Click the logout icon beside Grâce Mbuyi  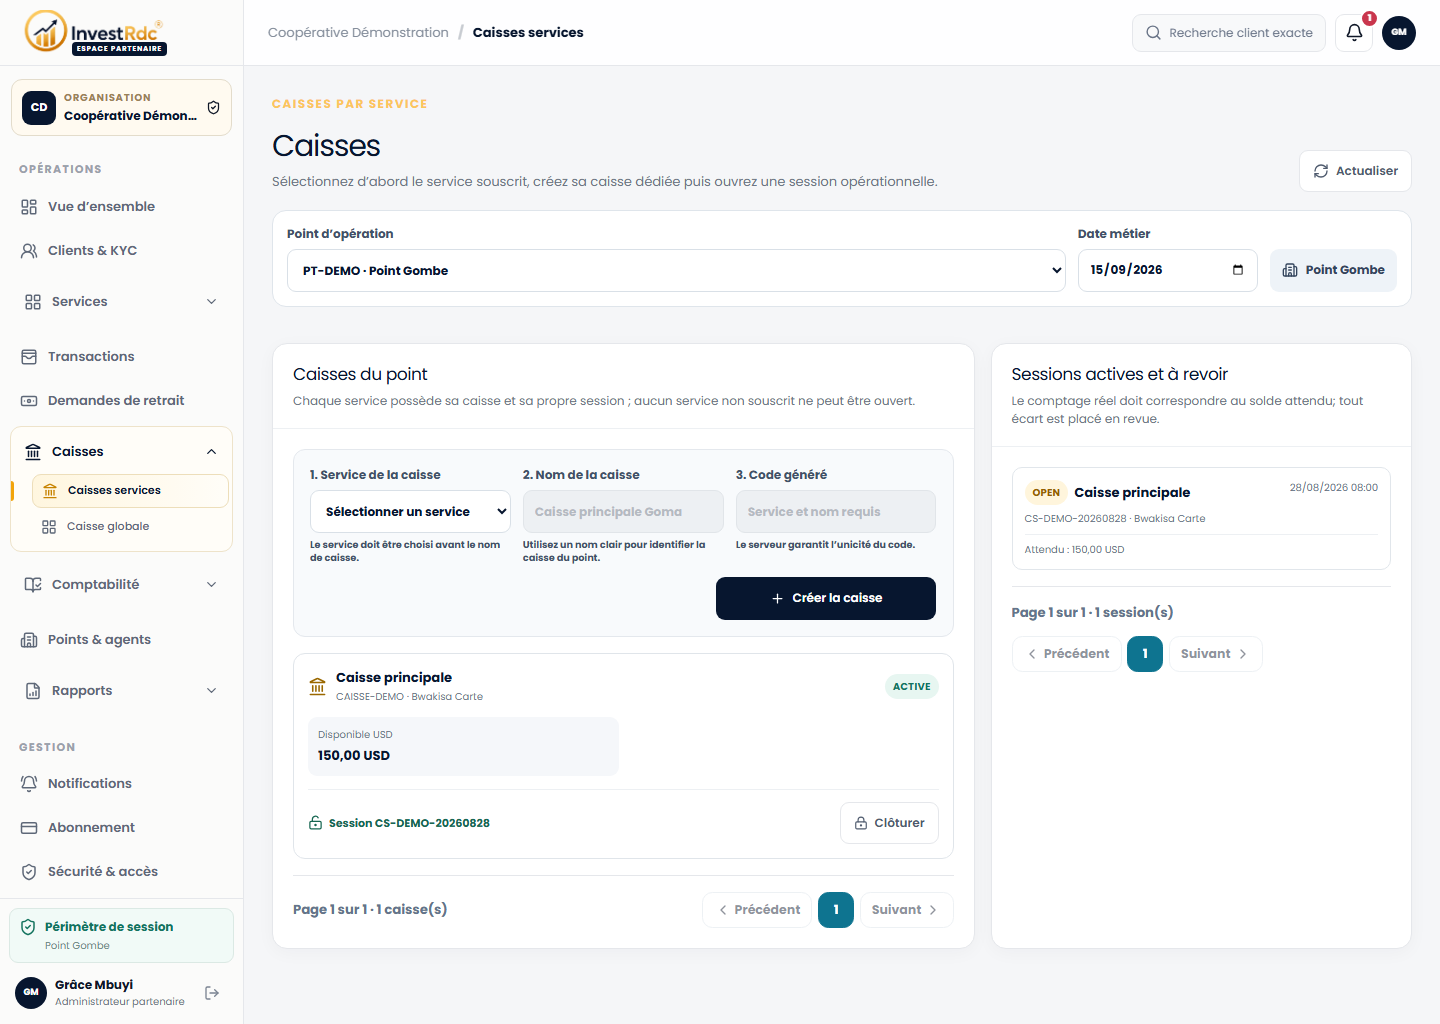[212, 993]
